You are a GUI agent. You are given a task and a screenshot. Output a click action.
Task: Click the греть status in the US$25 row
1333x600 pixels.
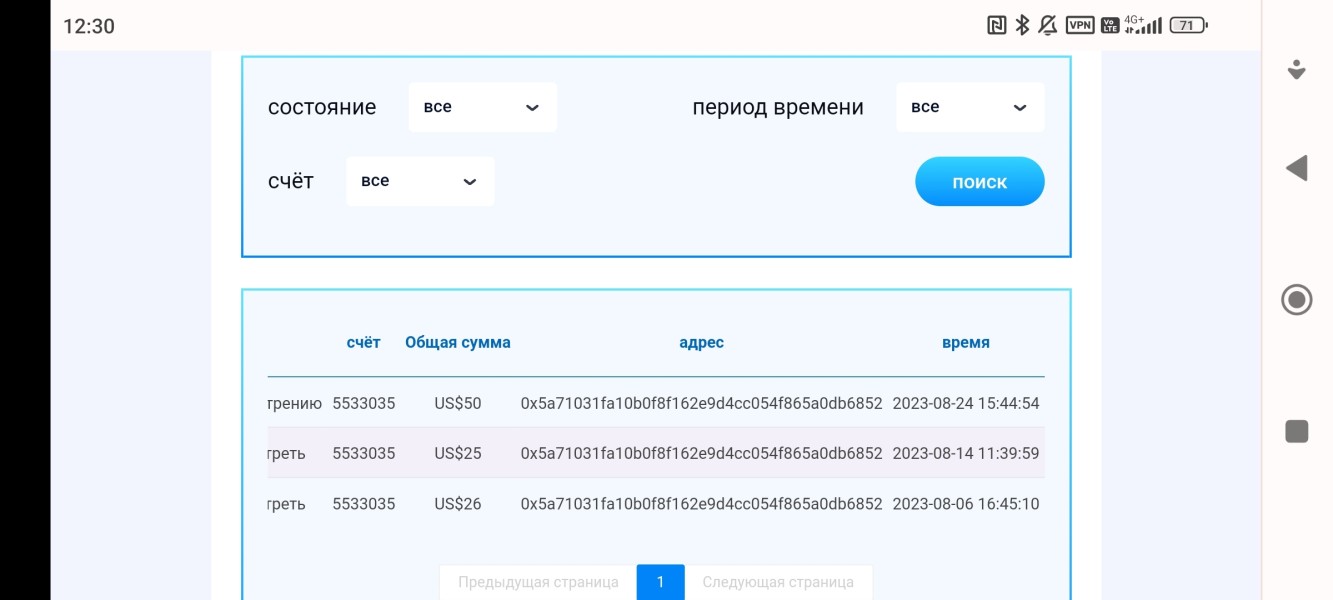(x=287, y=455)
